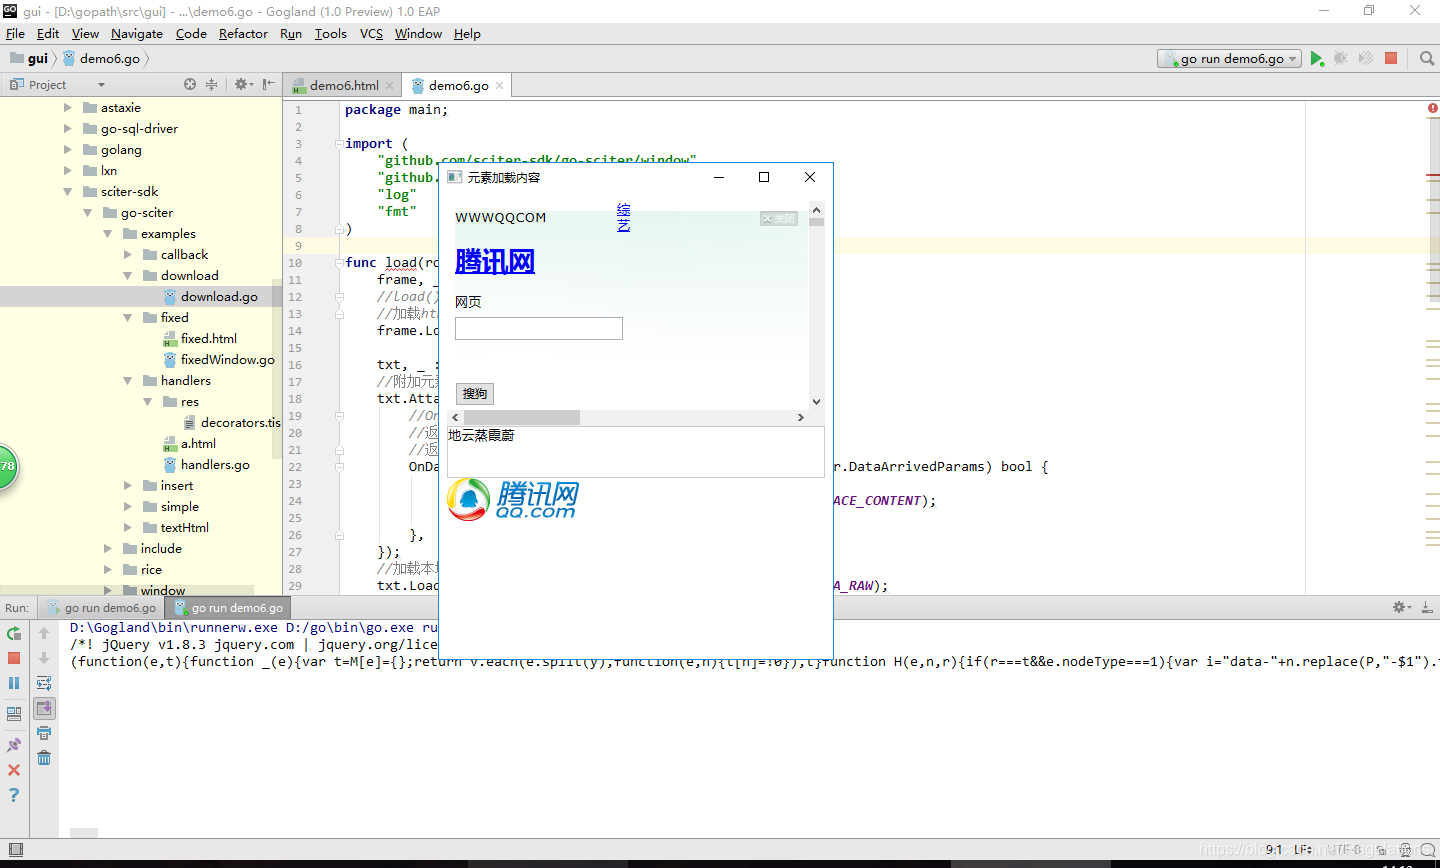Expand the astaxie folder
Screen dimensions: 1440x868
click(68, 108)
